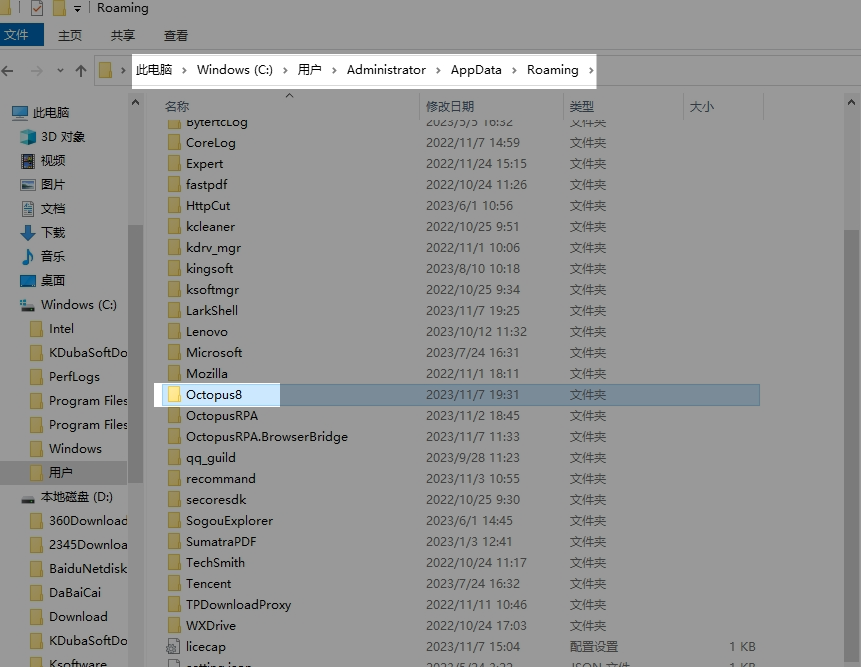Expand the chevron after Roaming in address bar
Viewport: 861px width, 667px height.
(x=591, y=70)
